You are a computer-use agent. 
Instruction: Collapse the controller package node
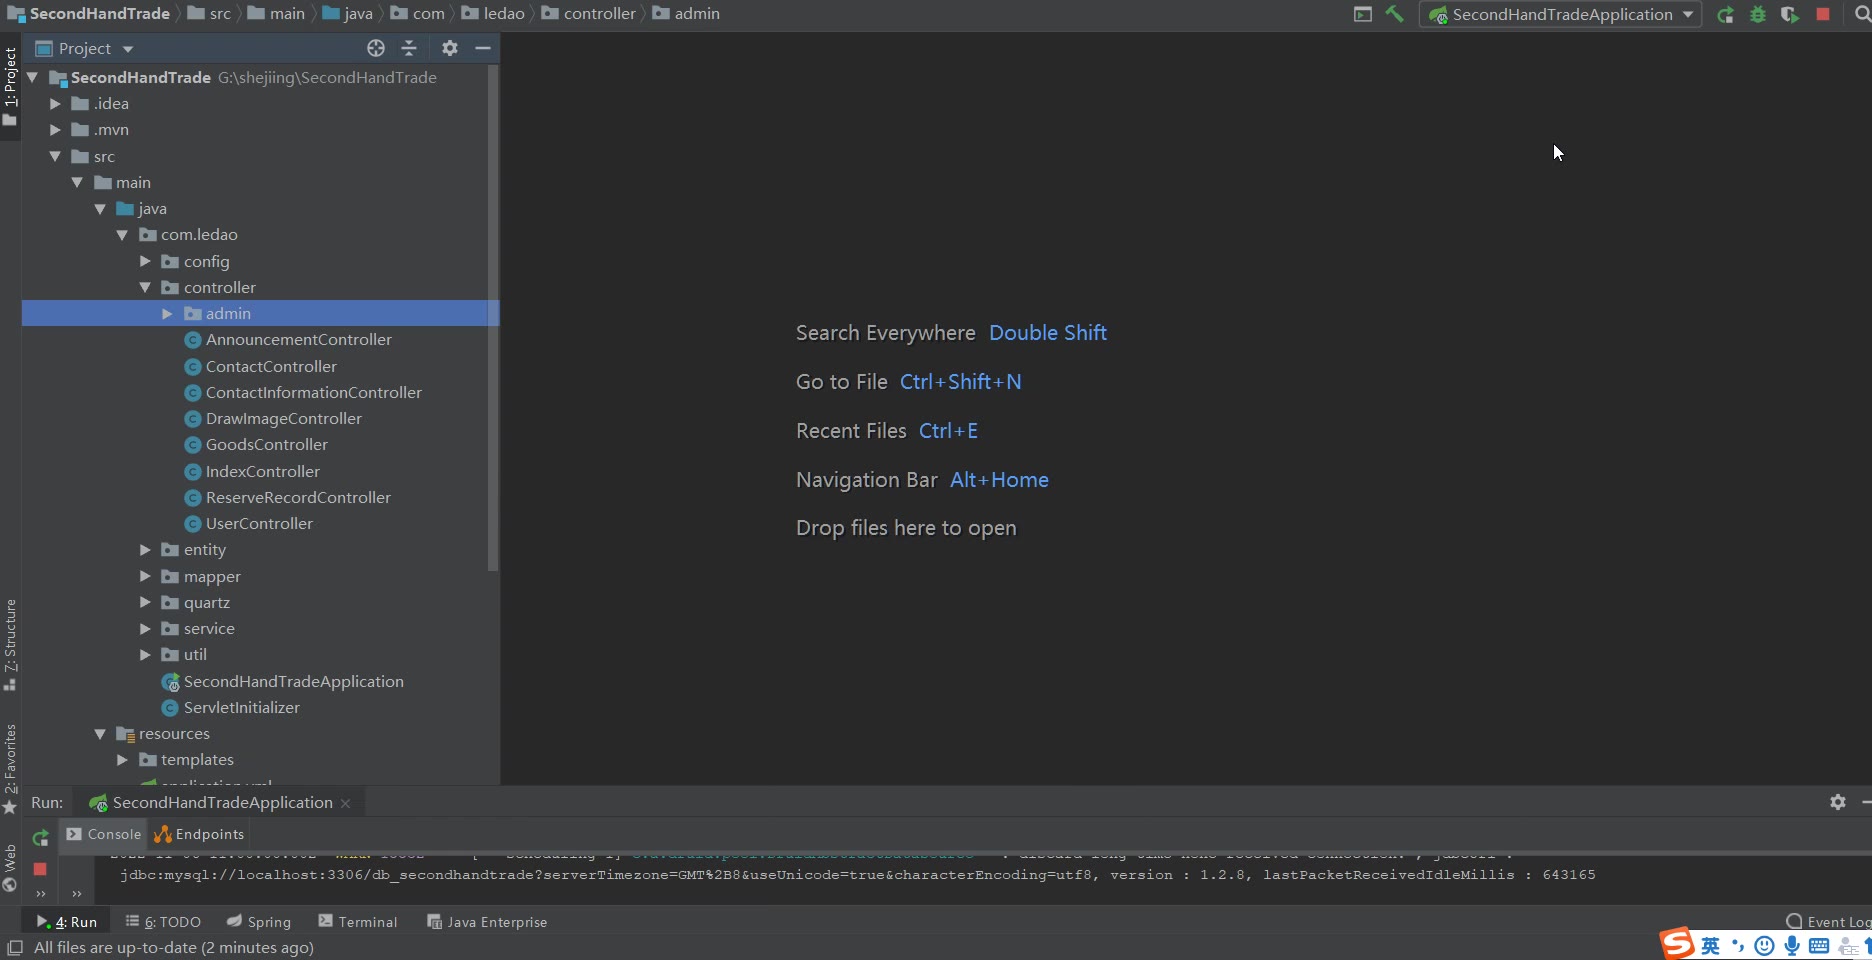145,288
